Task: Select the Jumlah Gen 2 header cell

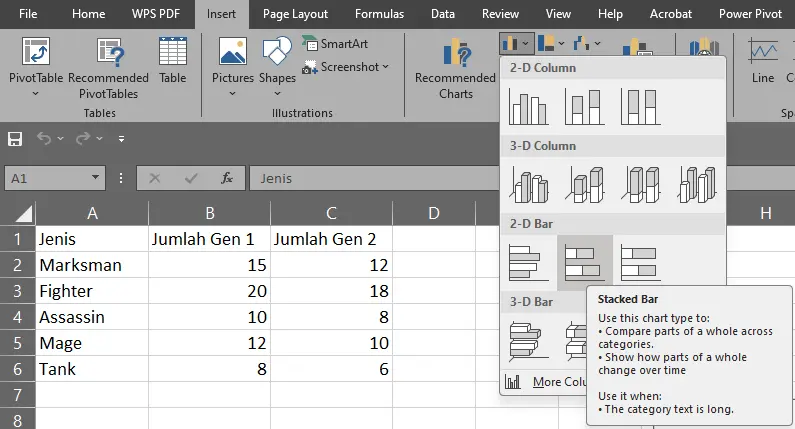Action: pyautogui.click(x=332, y=239)
